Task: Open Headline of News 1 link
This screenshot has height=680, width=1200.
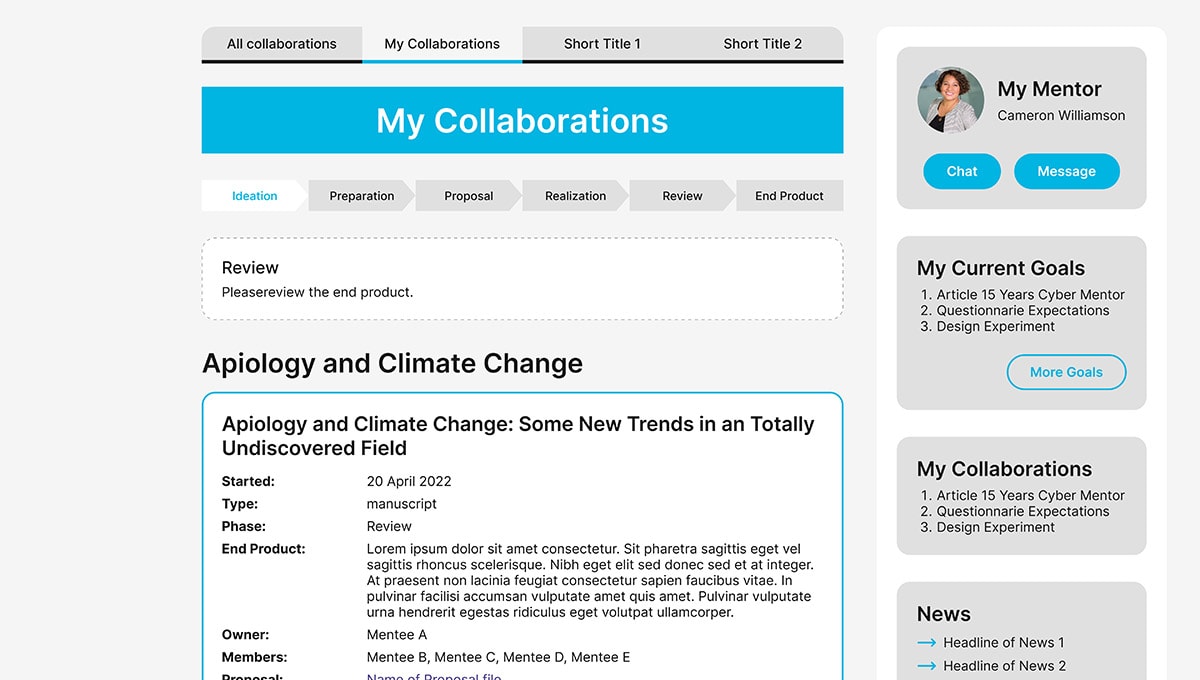Action: coord(1004,643)
